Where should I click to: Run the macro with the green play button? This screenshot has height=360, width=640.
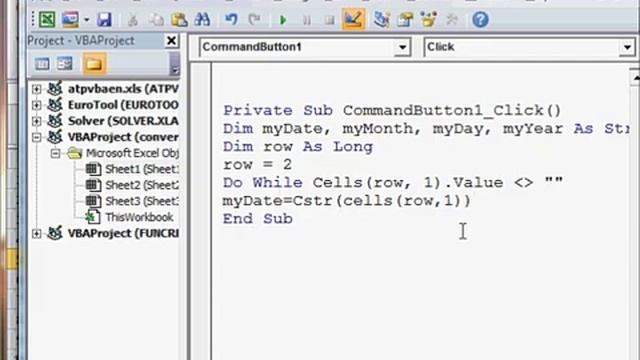pos(283,20)
